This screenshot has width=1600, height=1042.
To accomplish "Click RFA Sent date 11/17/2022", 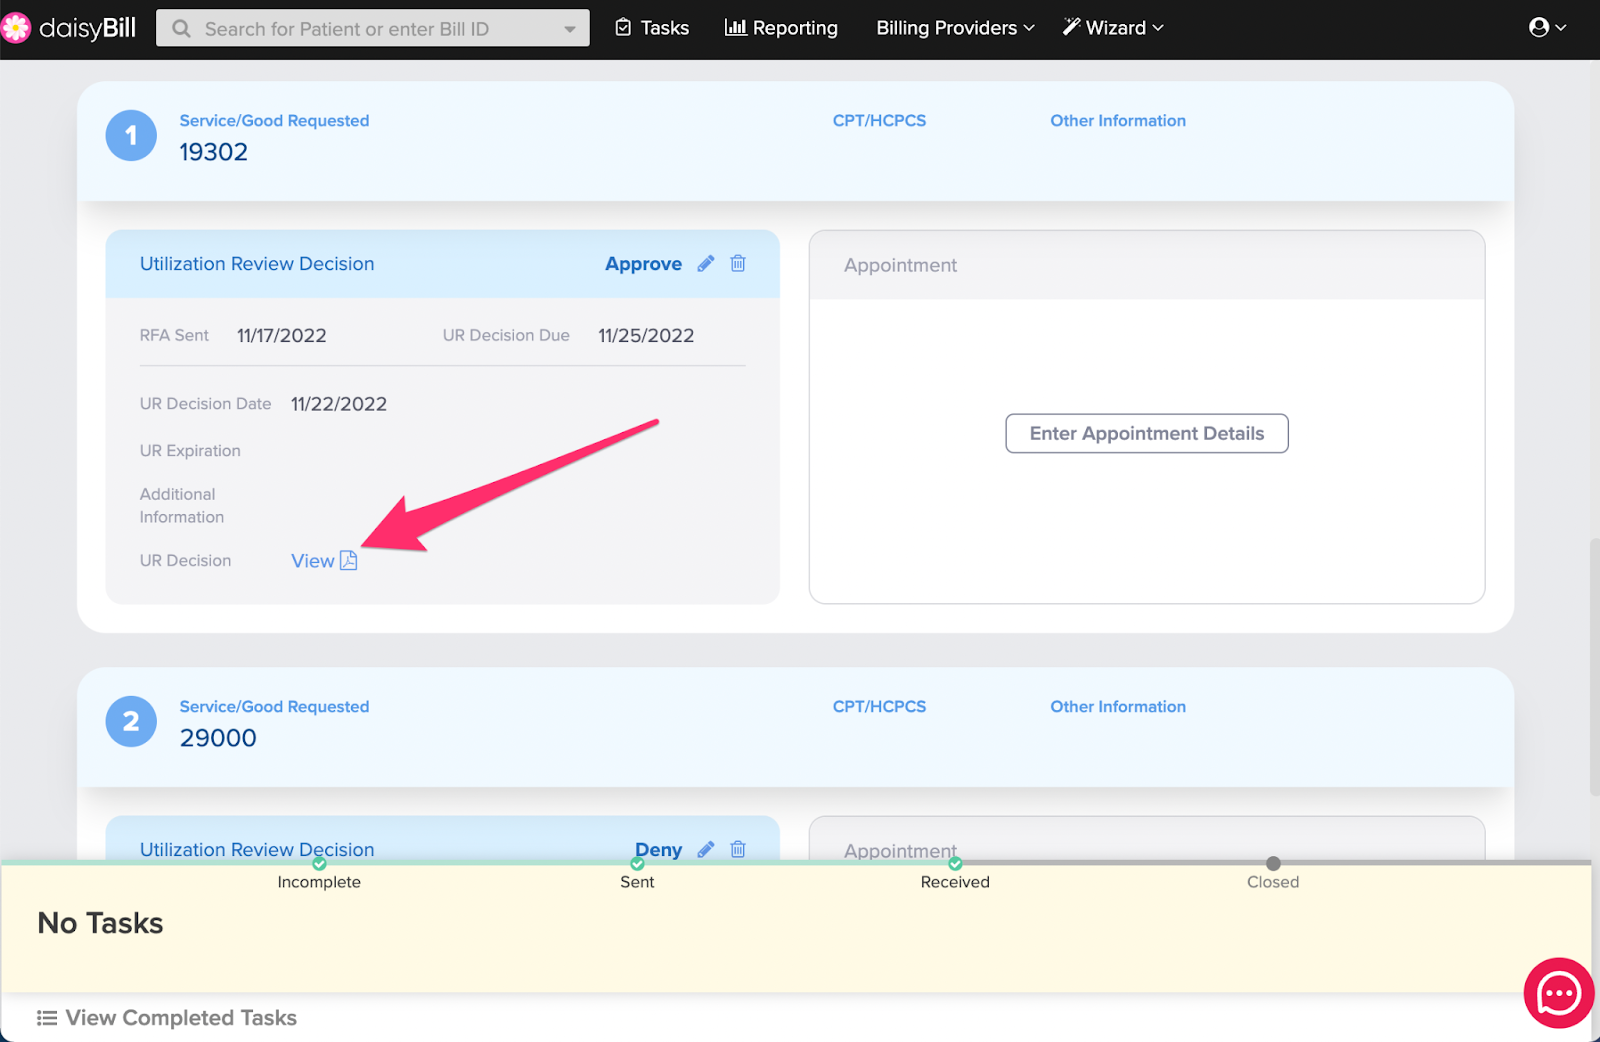I will pyautogui.click(x=282, y=336).
